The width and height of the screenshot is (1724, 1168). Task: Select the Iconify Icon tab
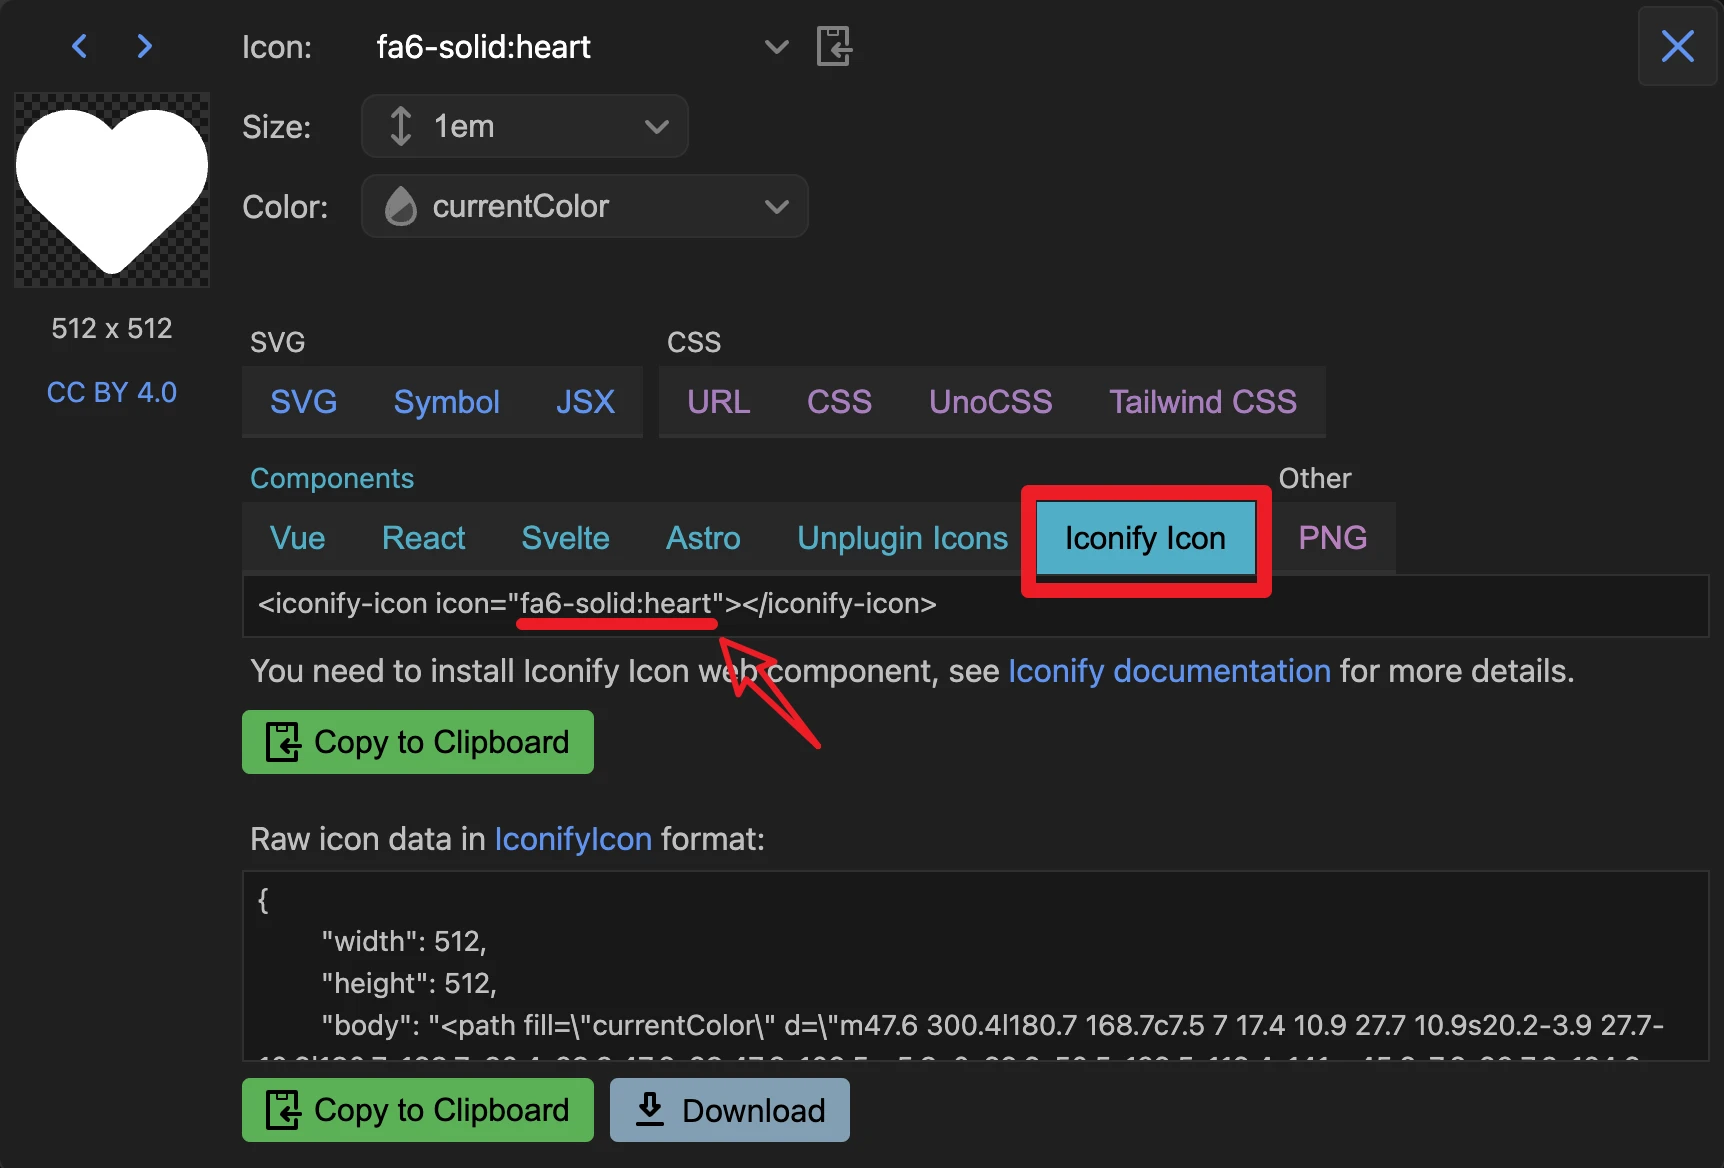click(x=1145, y=538)
